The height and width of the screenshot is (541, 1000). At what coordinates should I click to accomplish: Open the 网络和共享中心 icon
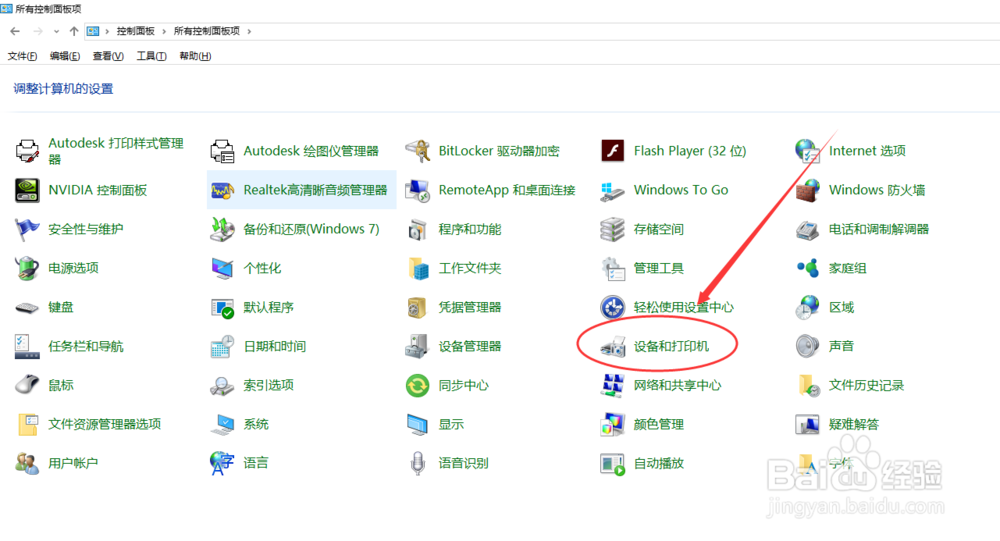click(x=613, y=385)
